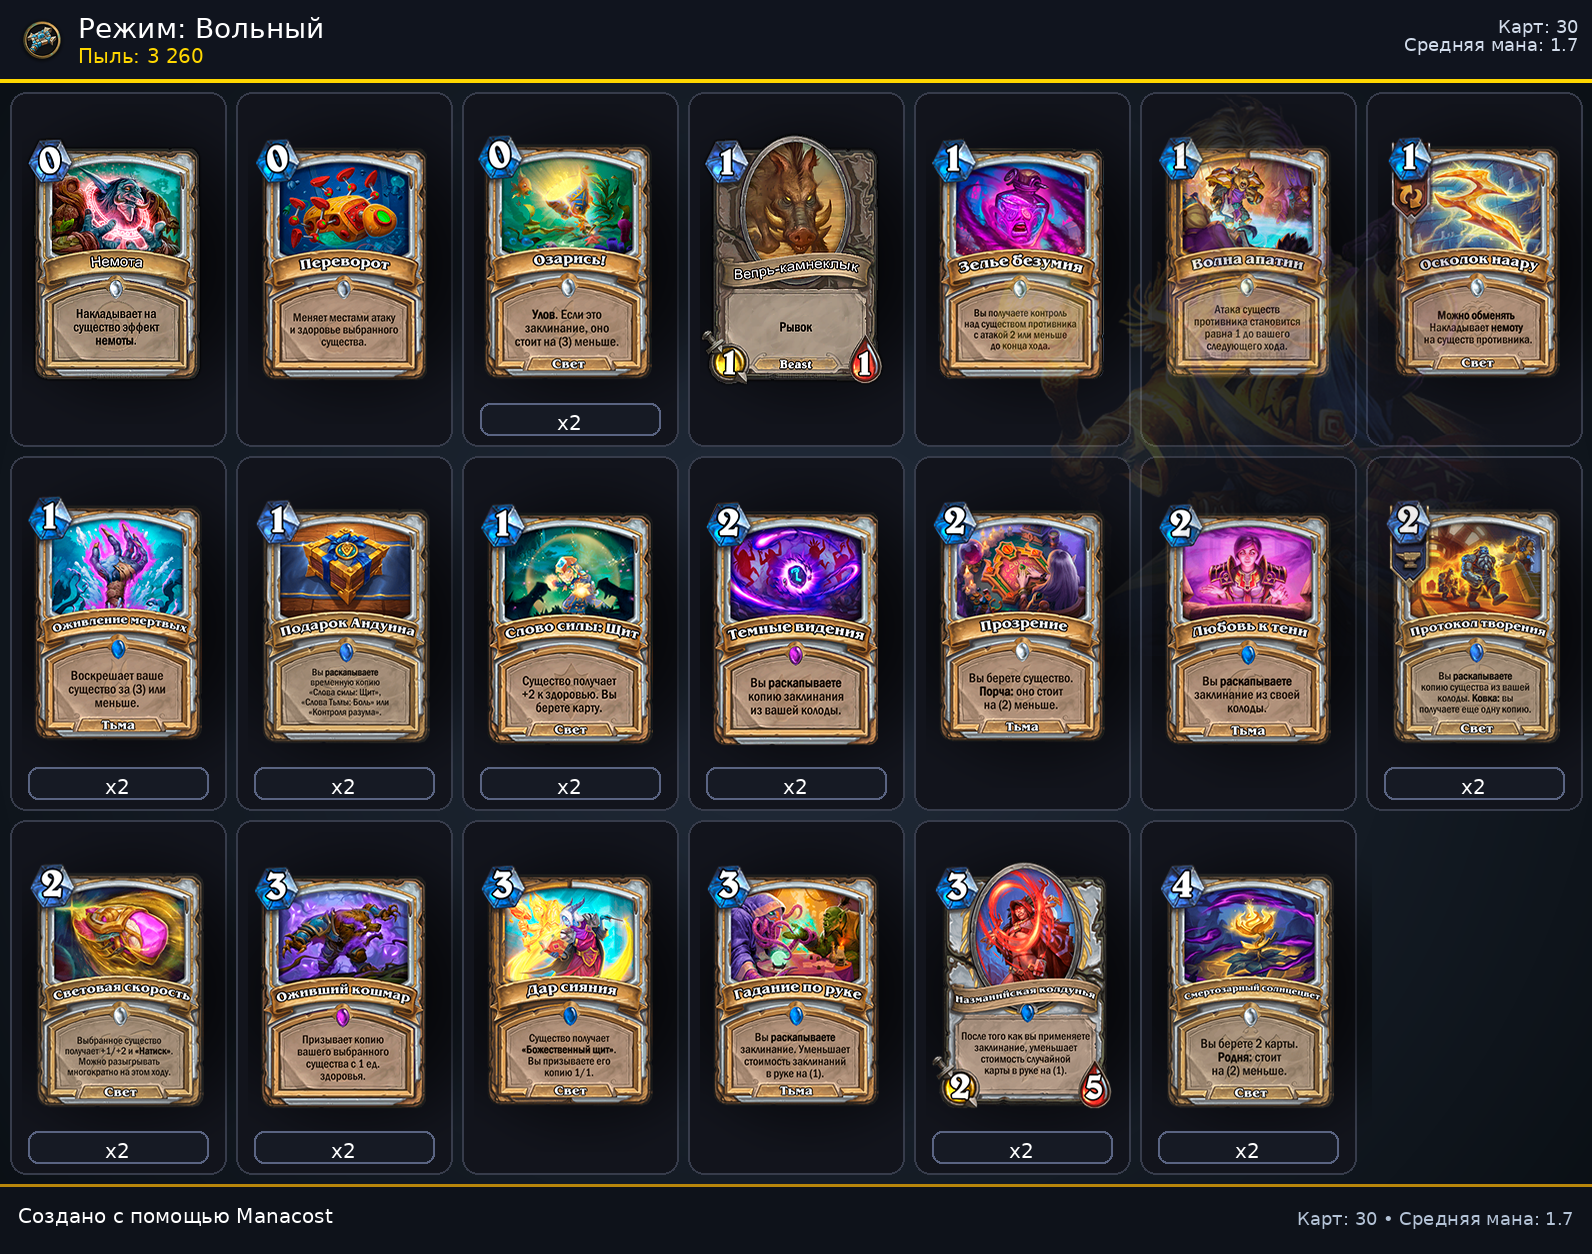
Task: Click the mana gem on Озарись! card
Action: [500, 156]
